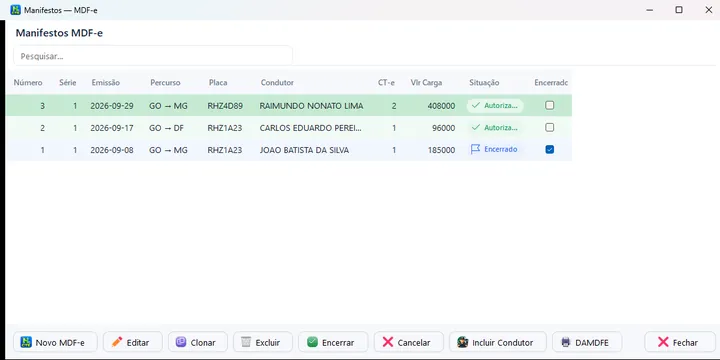Sort by the Encerrado column header

[551, 83]
